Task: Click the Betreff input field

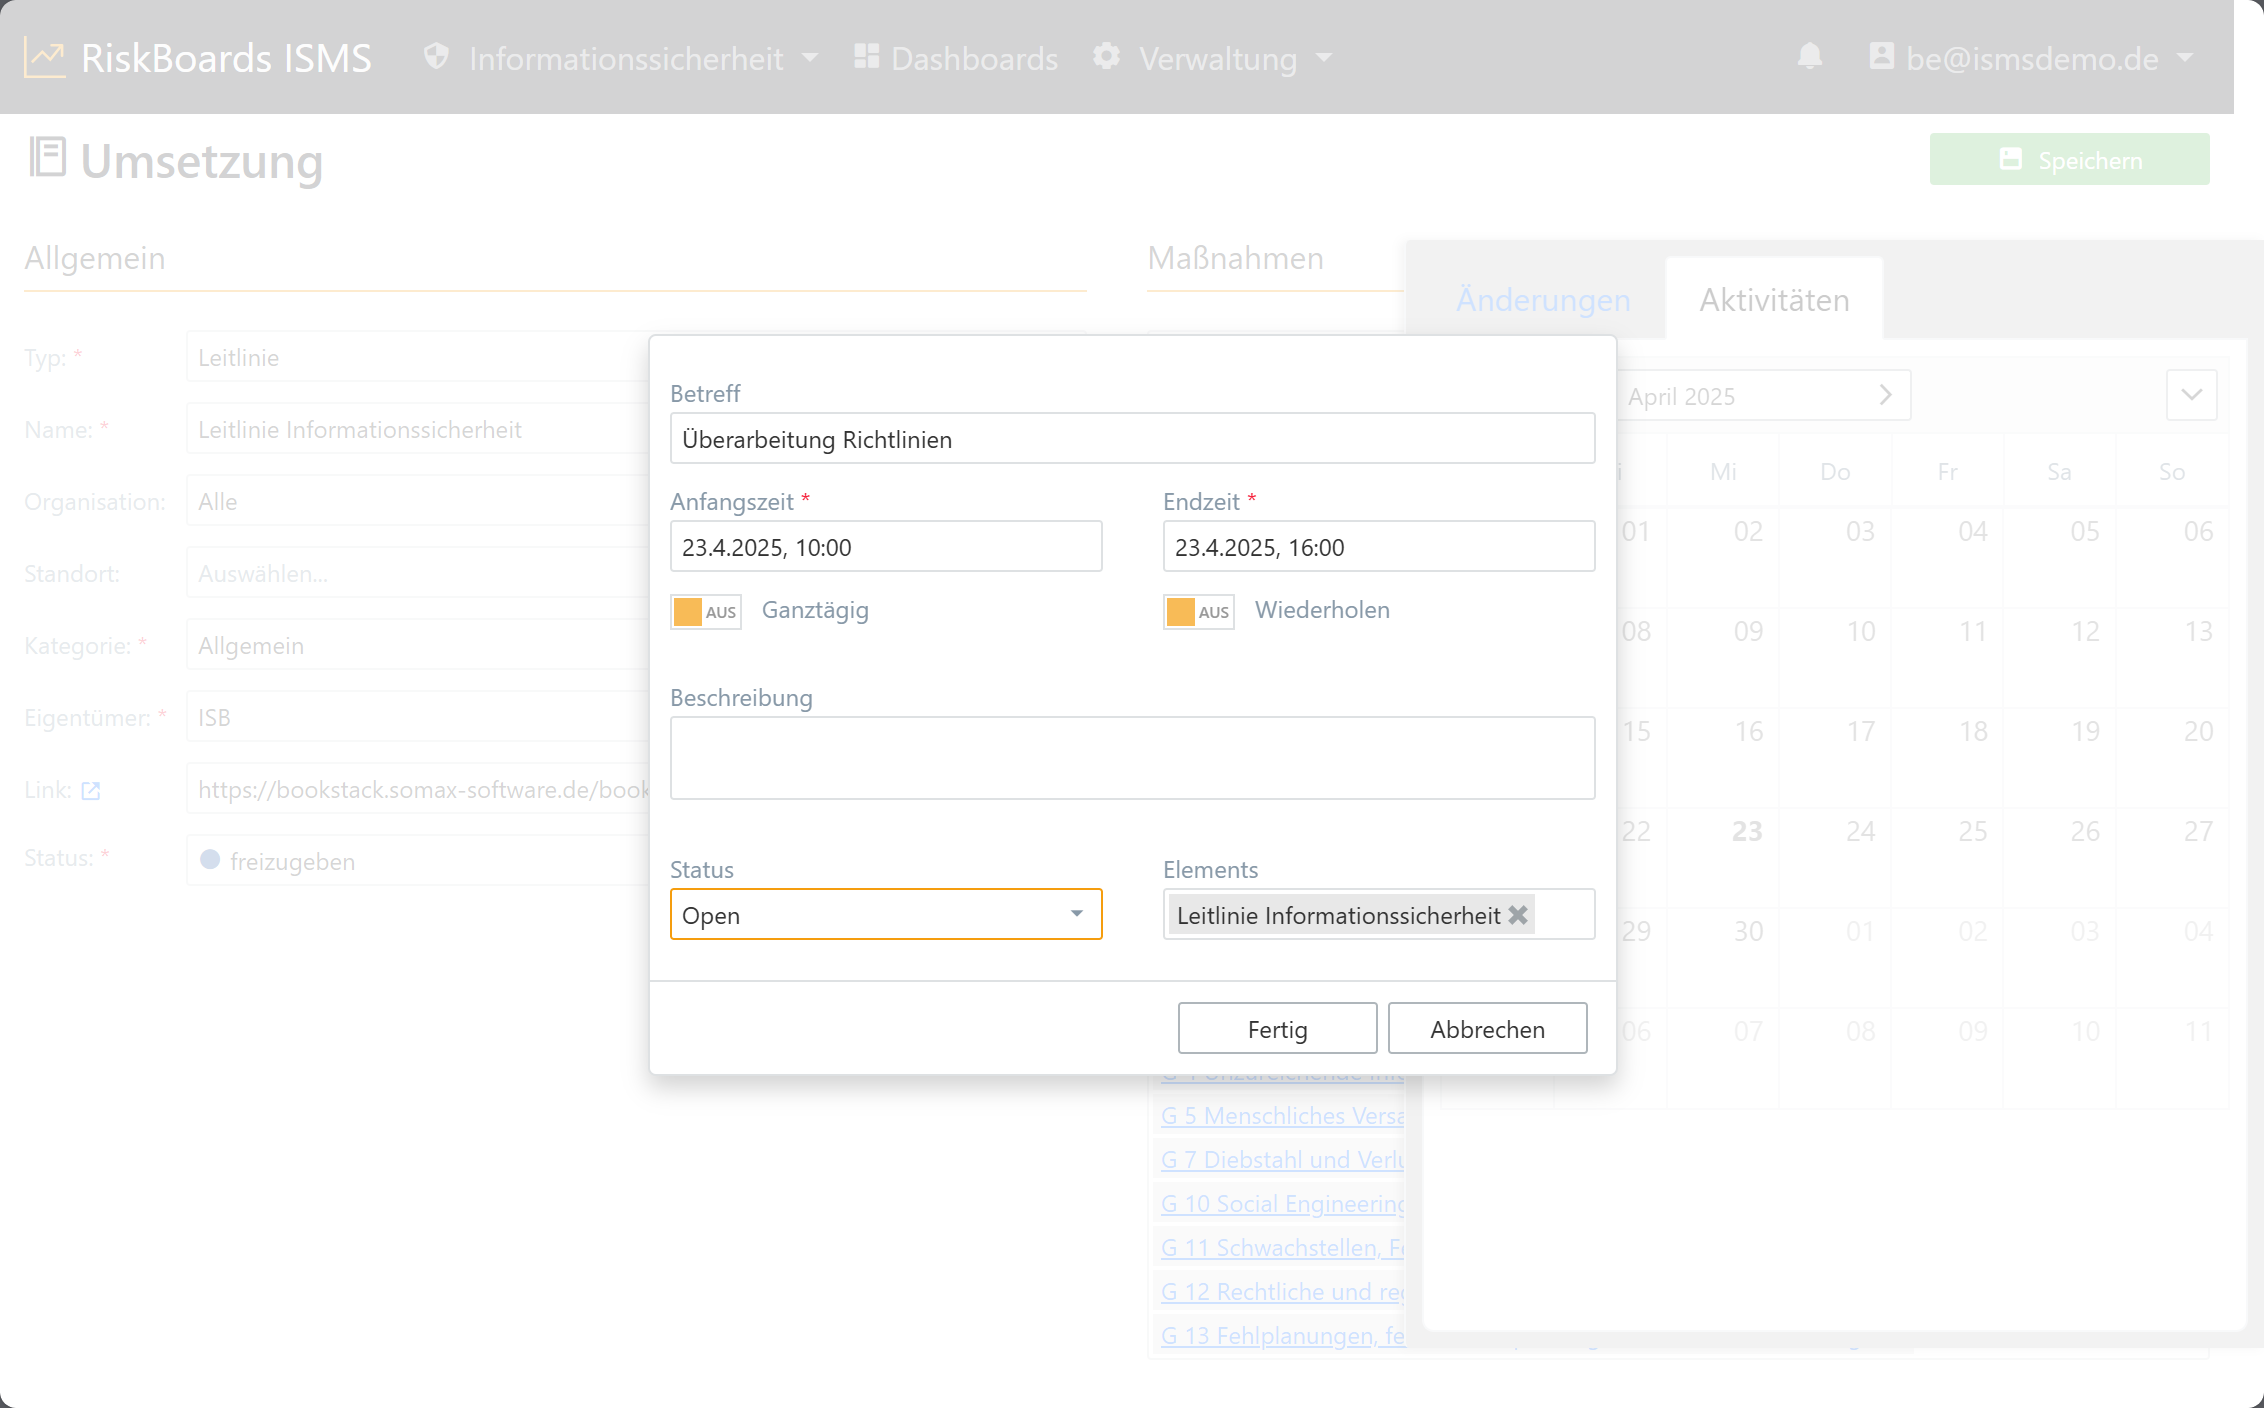Action: click(x=1133, y=438)
